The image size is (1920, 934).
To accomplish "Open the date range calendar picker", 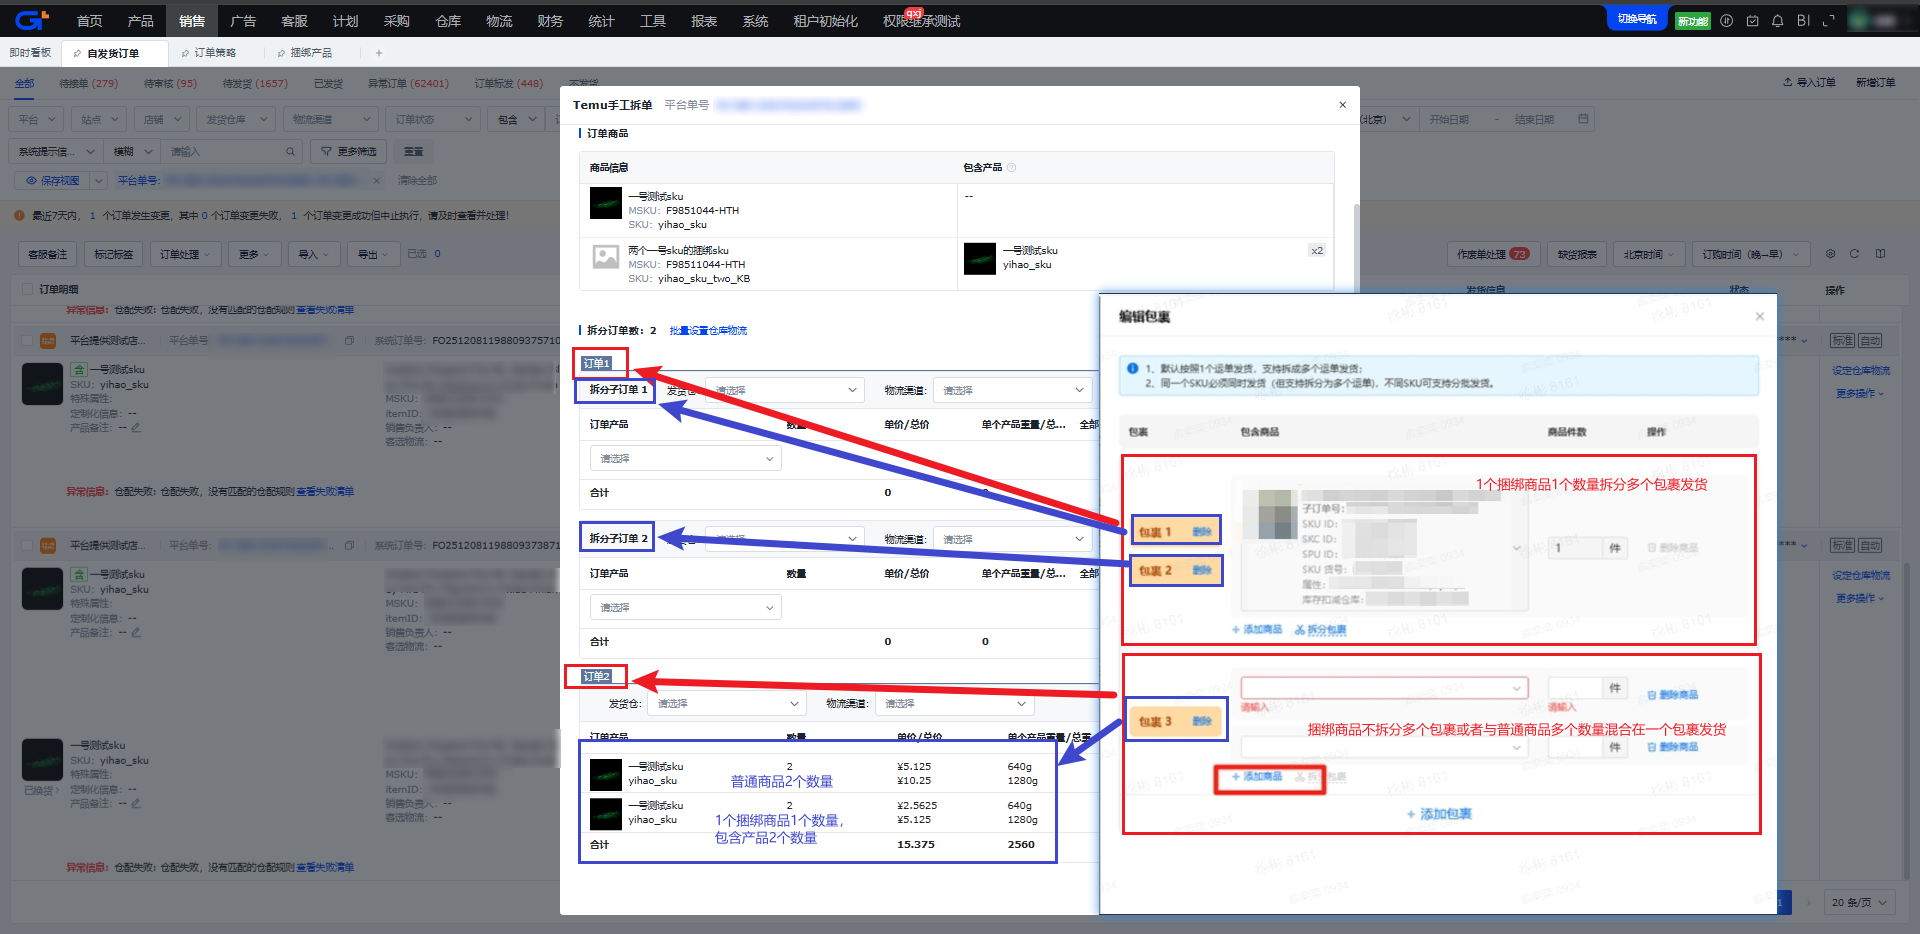I will pos(1583,120).
